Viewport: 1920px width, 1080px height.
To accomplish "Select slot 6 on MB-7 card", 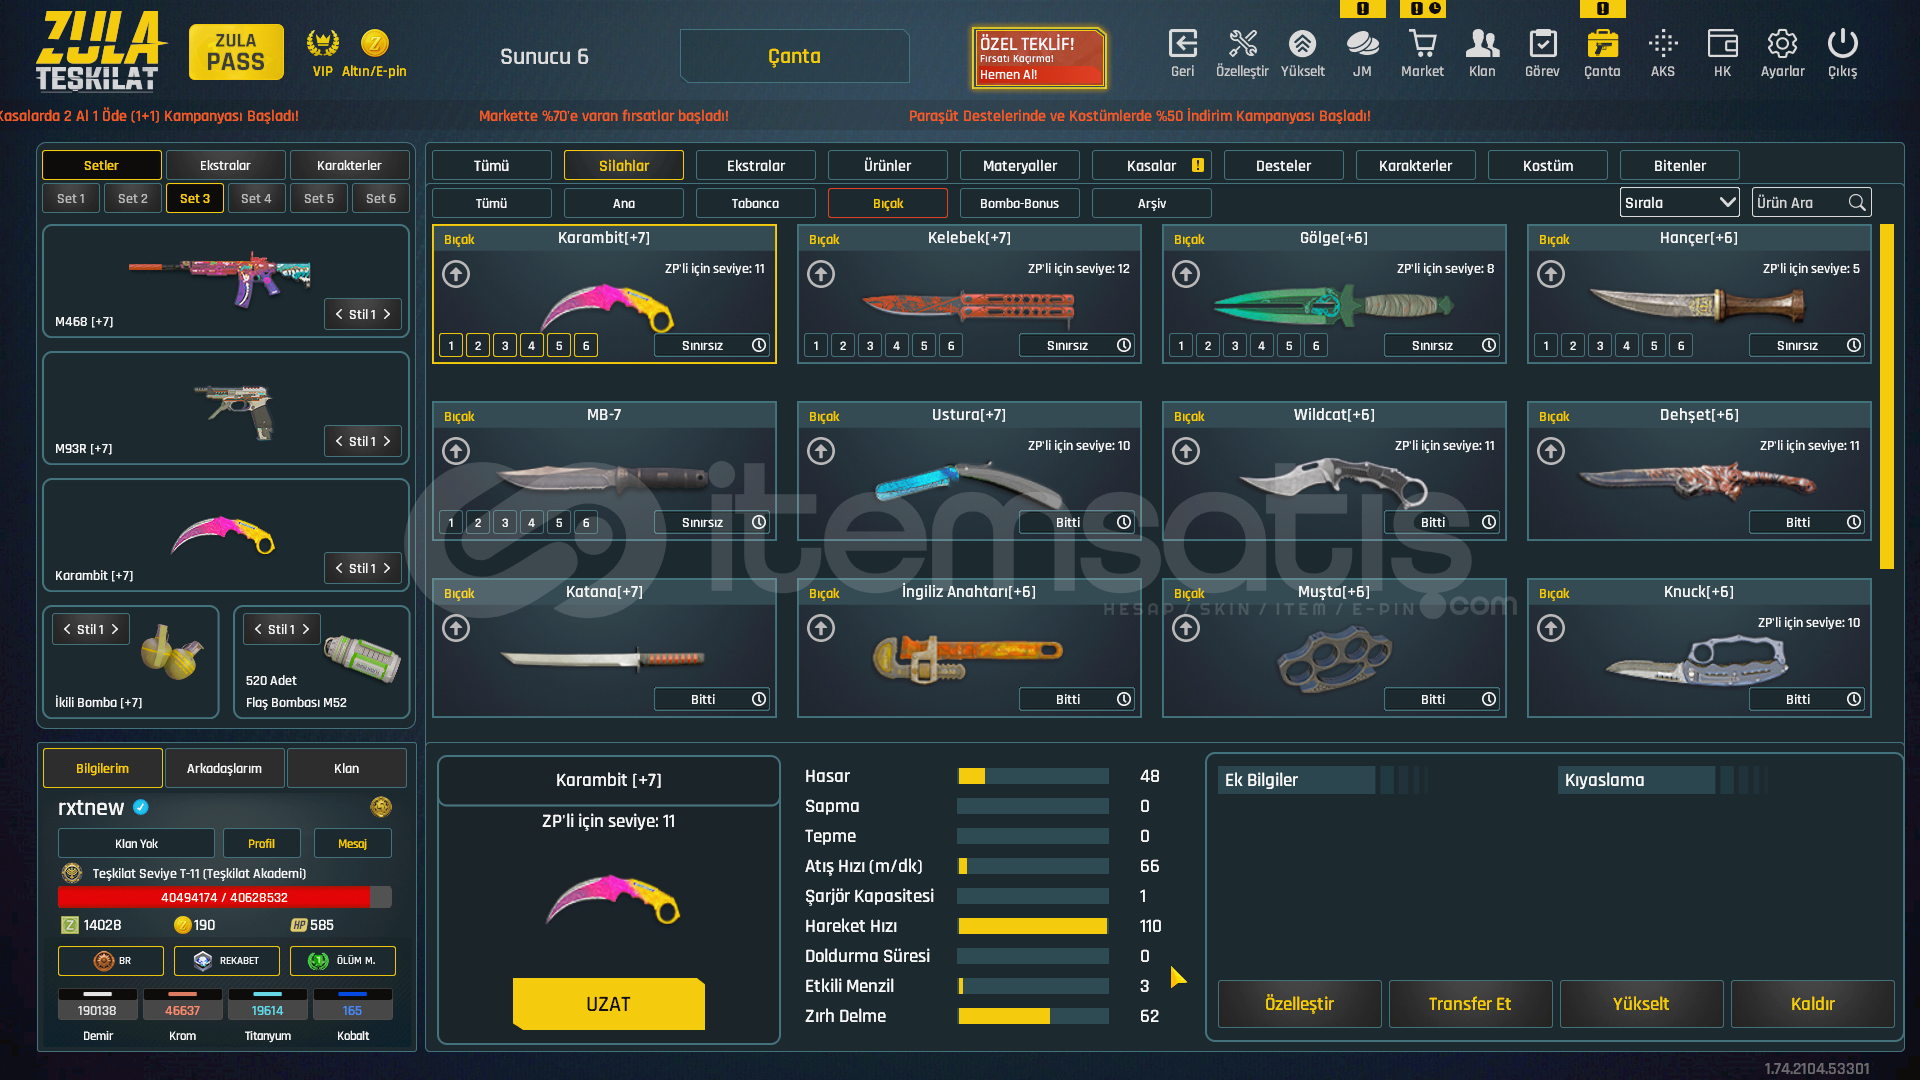I will [x=586, y=523].
